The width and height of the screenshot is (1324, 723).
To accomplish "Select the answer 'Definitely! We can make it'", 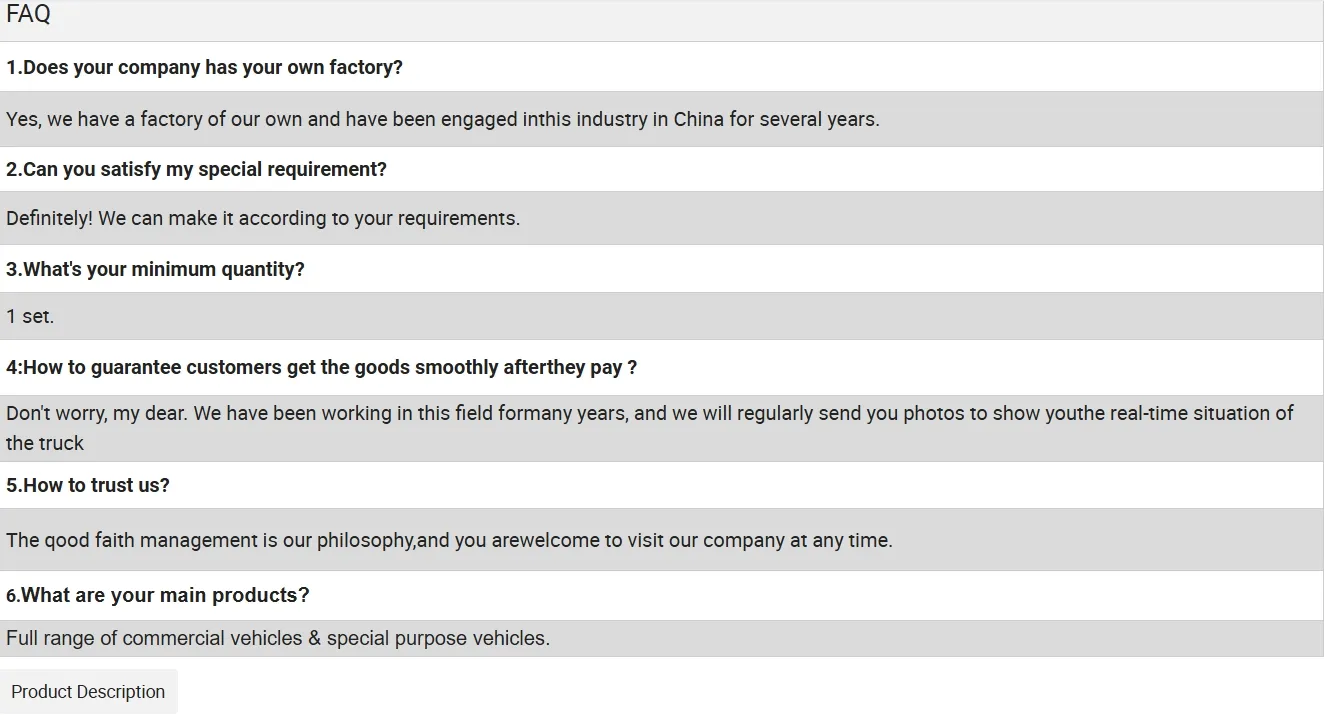I will point(263,218).
